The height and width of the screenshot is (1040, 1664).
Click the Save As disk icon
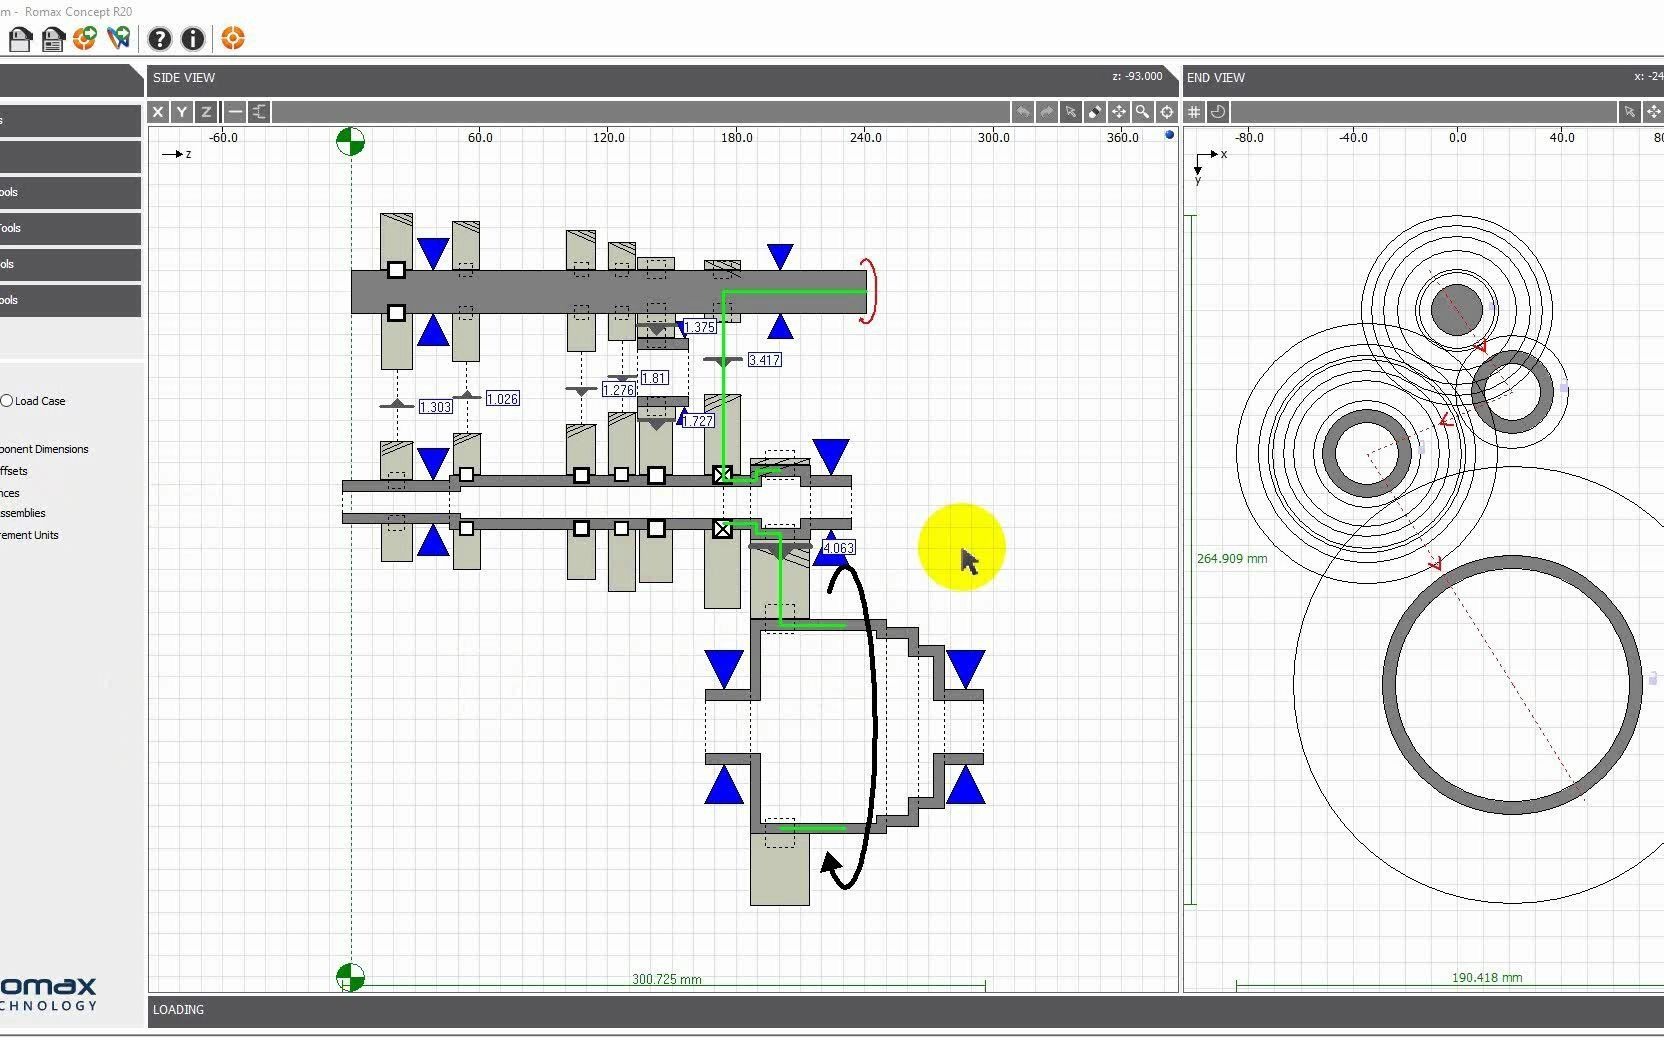53,39
